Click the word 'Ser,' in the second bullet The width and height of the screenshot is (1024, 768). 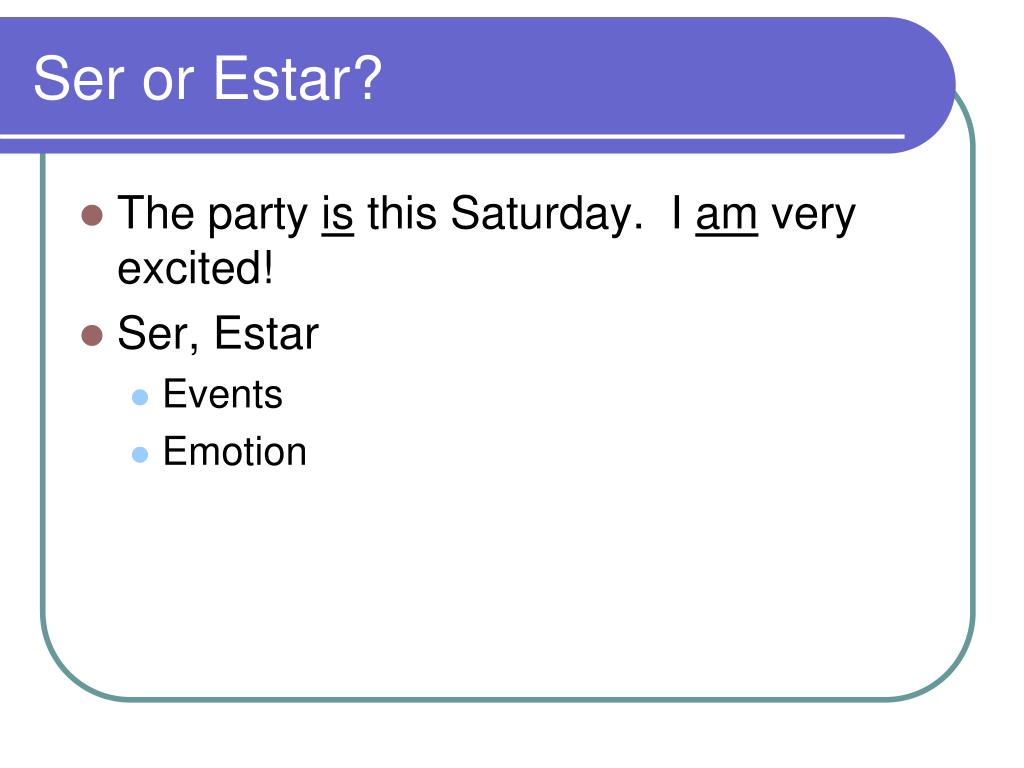pos(158,335)
